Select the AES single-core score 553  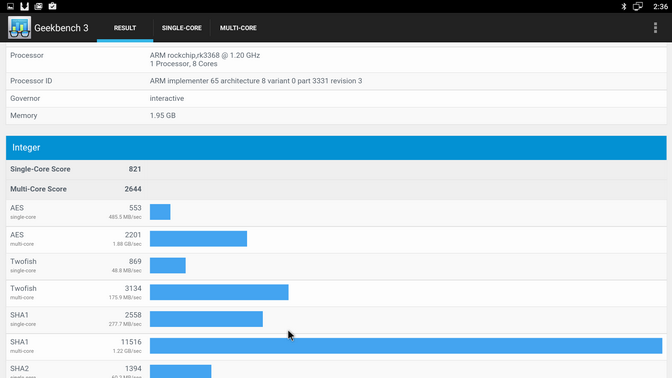pos(135,208)
